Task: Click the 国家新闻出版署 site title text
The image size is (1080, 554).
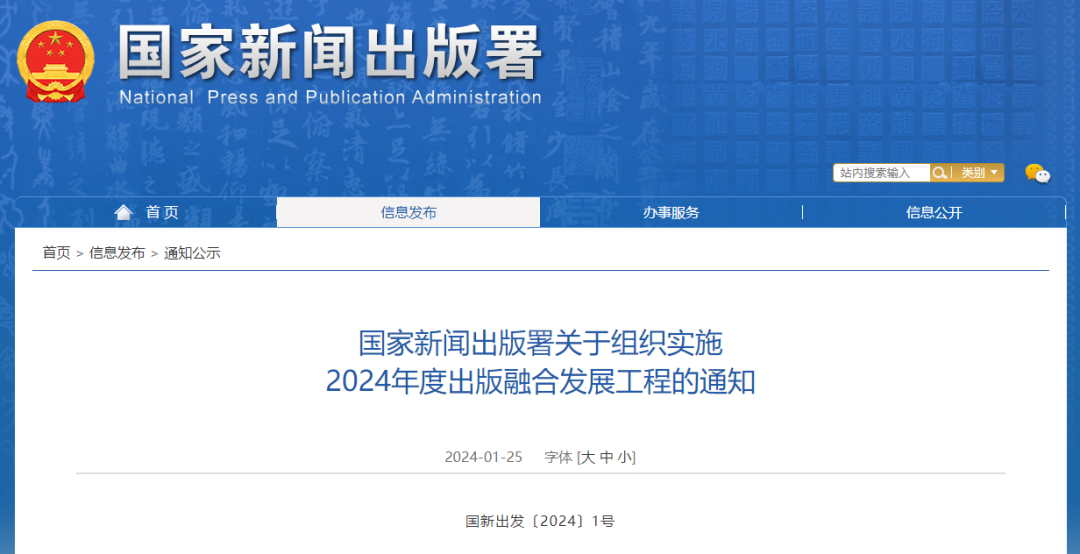Action: click(x=330, y=52)
